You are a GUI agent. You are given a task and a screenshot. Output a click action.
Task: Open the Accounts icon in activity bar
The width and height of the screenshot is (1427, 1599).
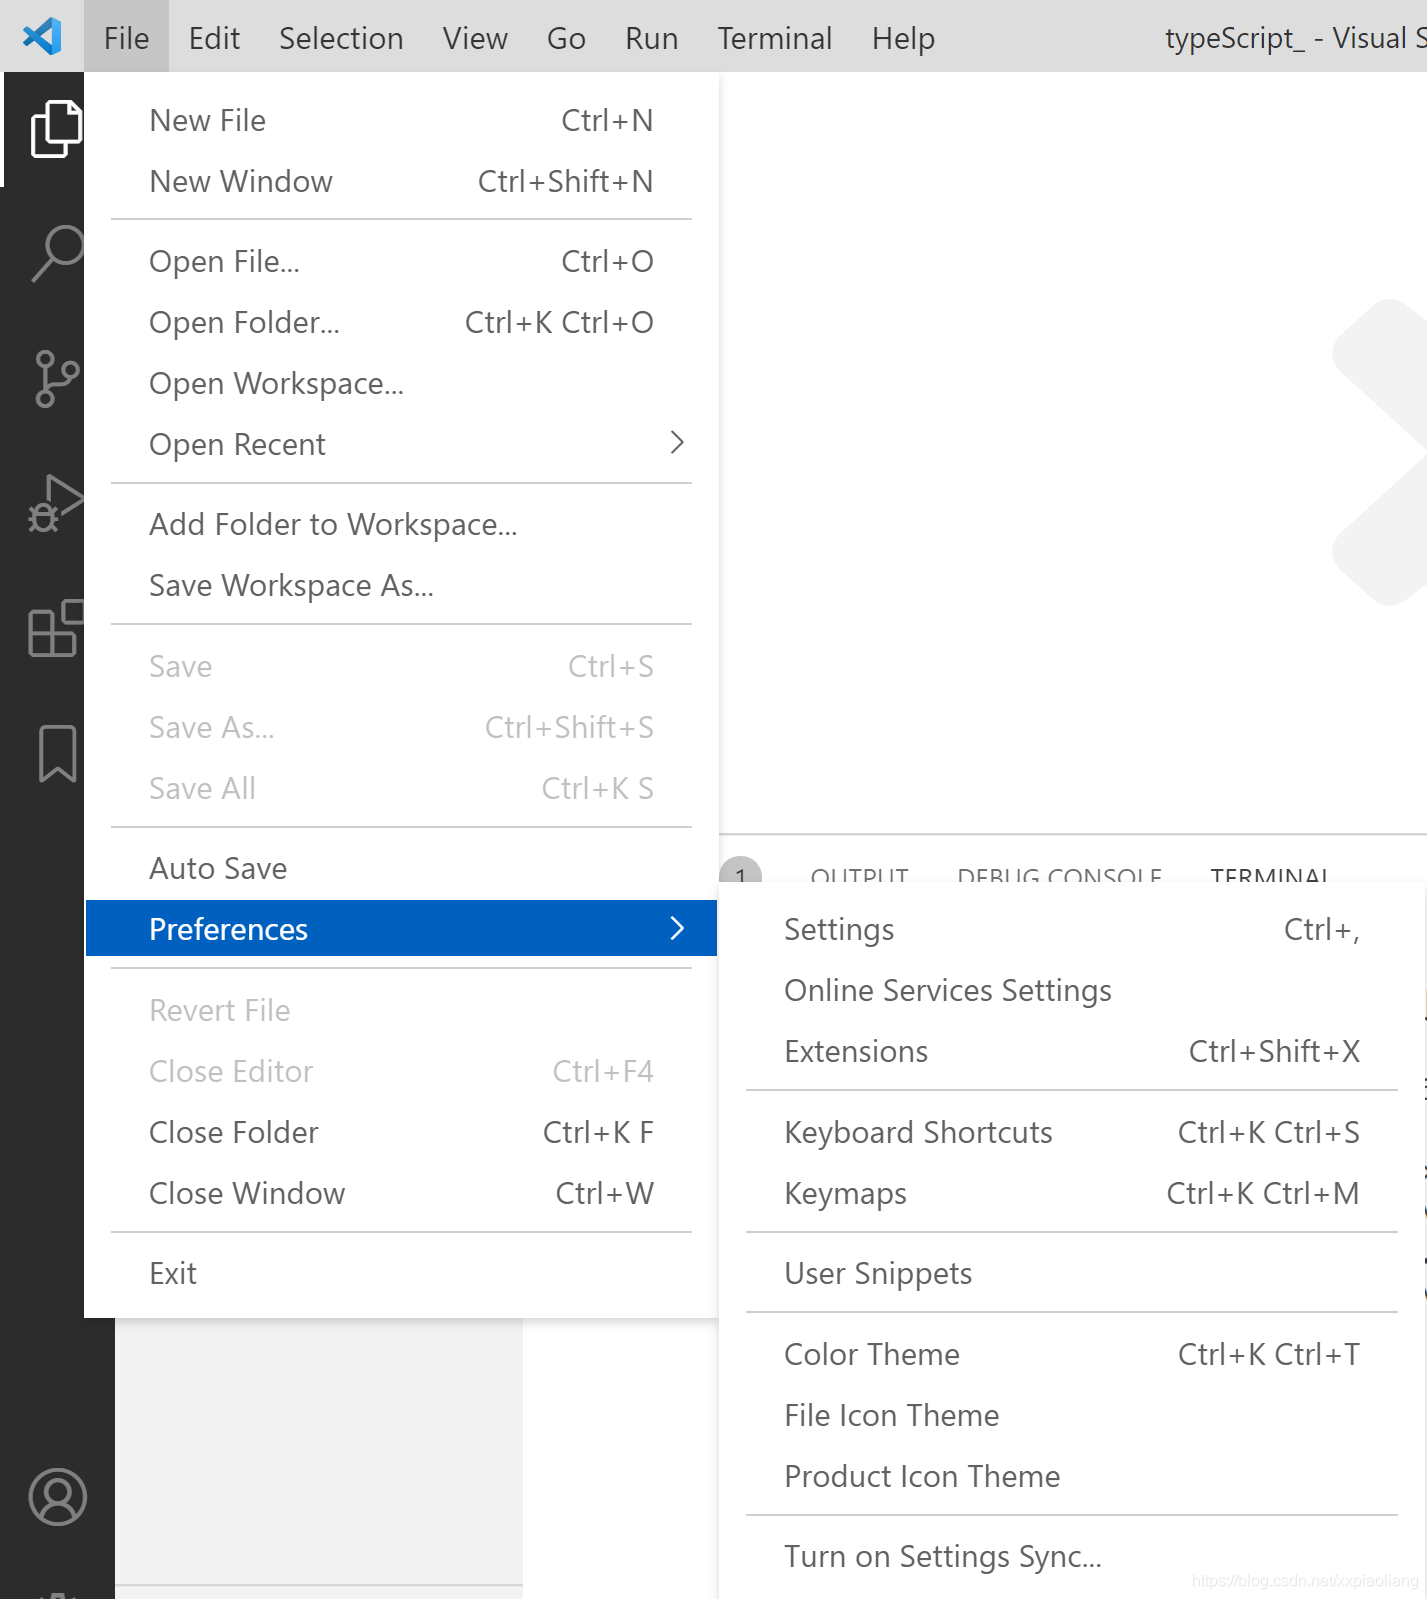[58, 1497]
